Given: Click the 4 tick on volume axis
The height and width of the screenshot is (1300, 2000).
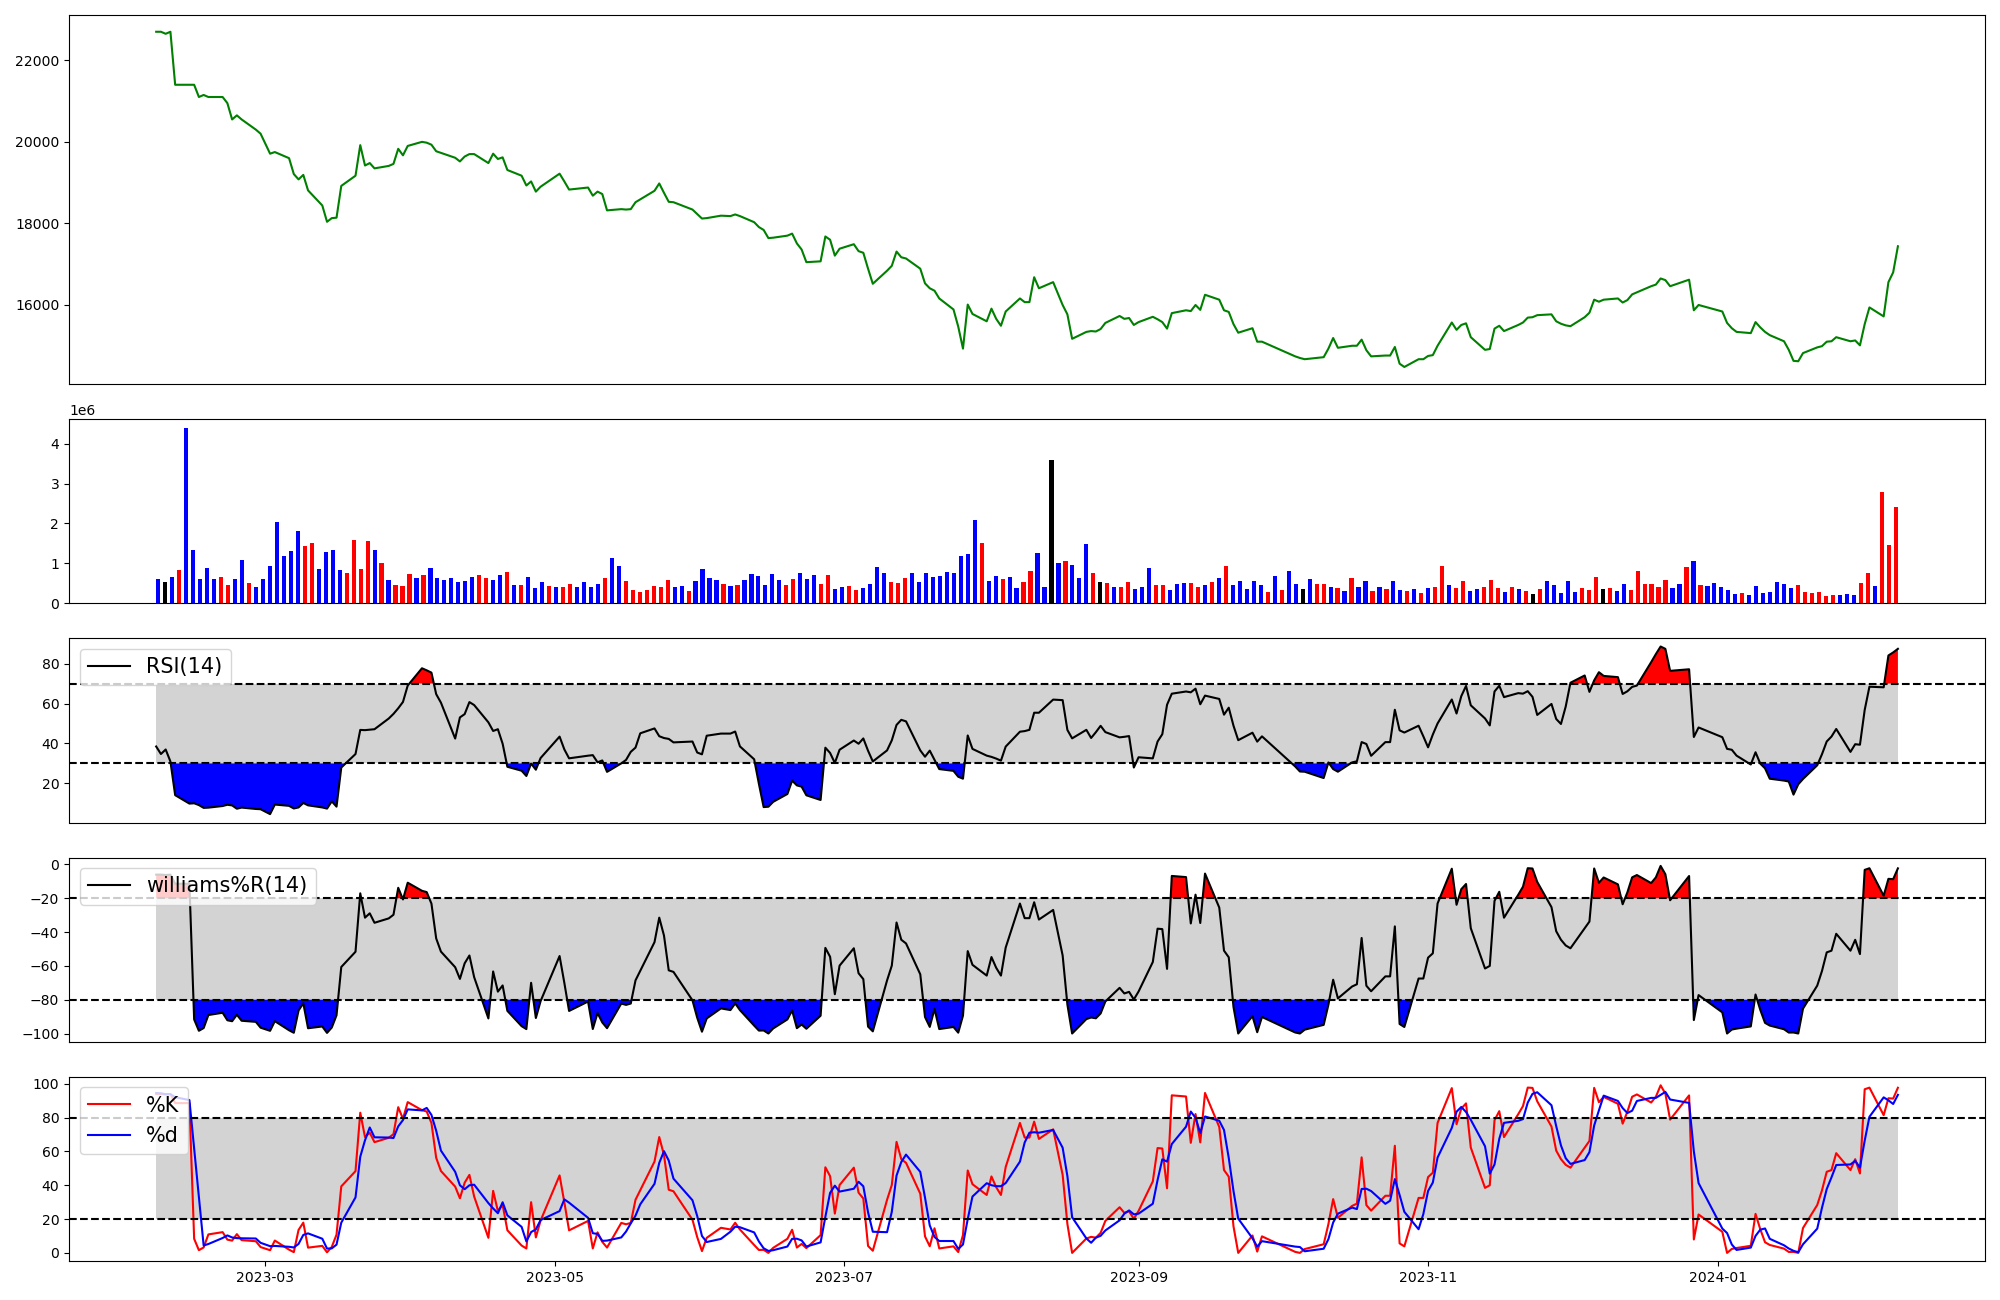Looking at the screenshot, I should pyautogui.click(x=55, y=444).
